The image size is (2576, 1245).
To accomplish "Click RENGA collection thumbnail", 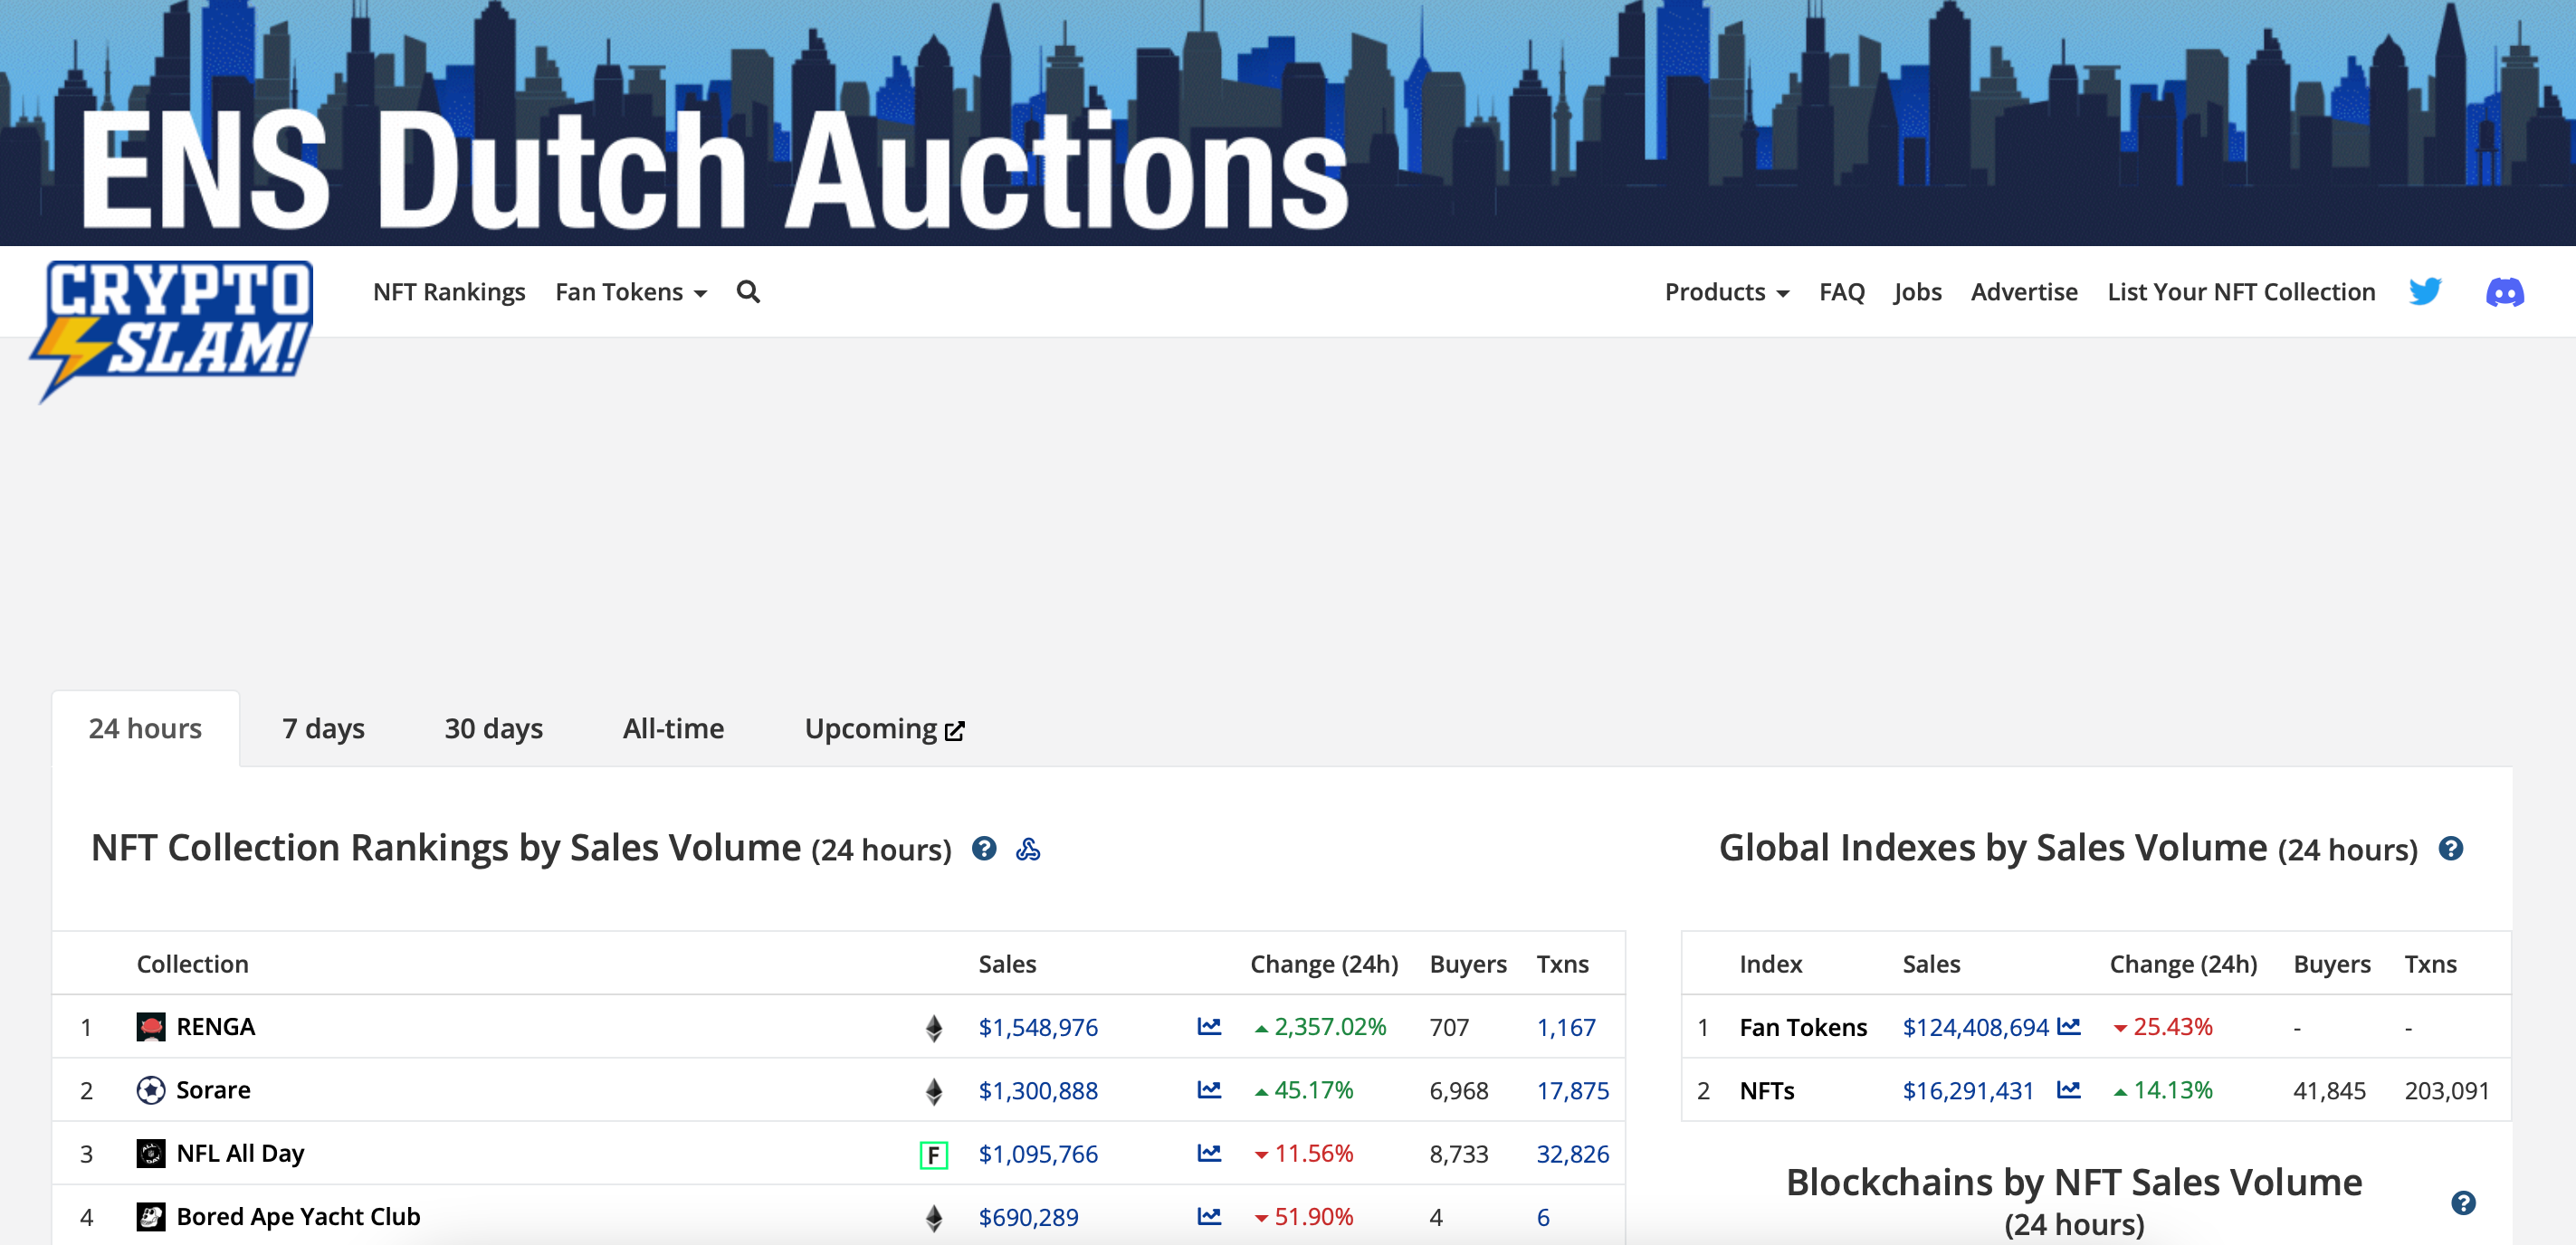I will pyautogui.click(x=151, y=1027).
